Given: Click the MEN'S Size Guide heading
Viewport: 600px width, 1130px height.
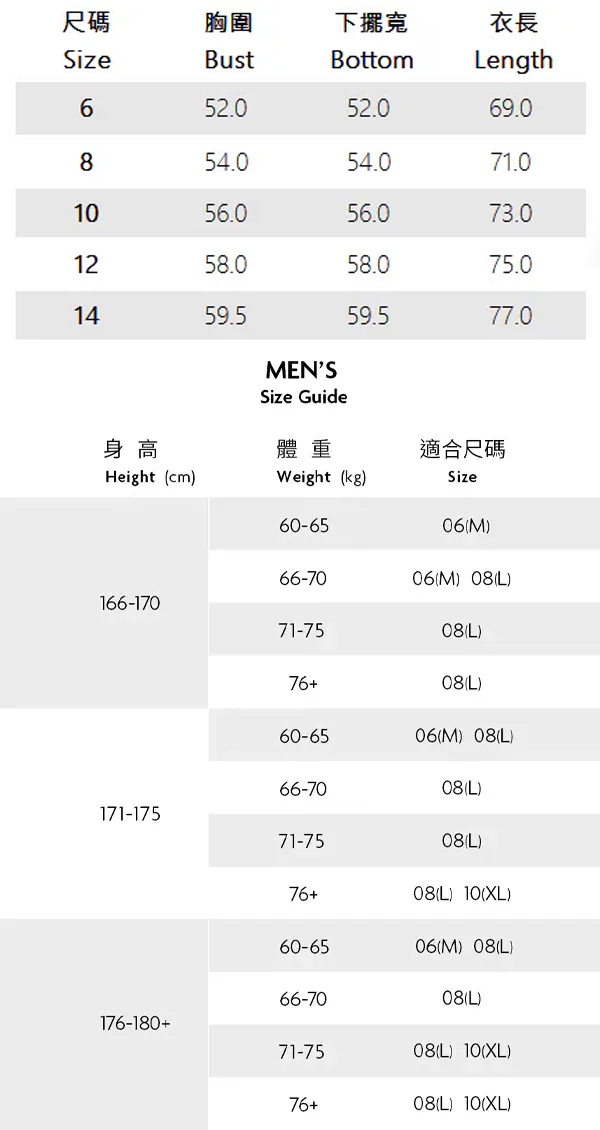Looking at the screenshot, I should point(303,383).
